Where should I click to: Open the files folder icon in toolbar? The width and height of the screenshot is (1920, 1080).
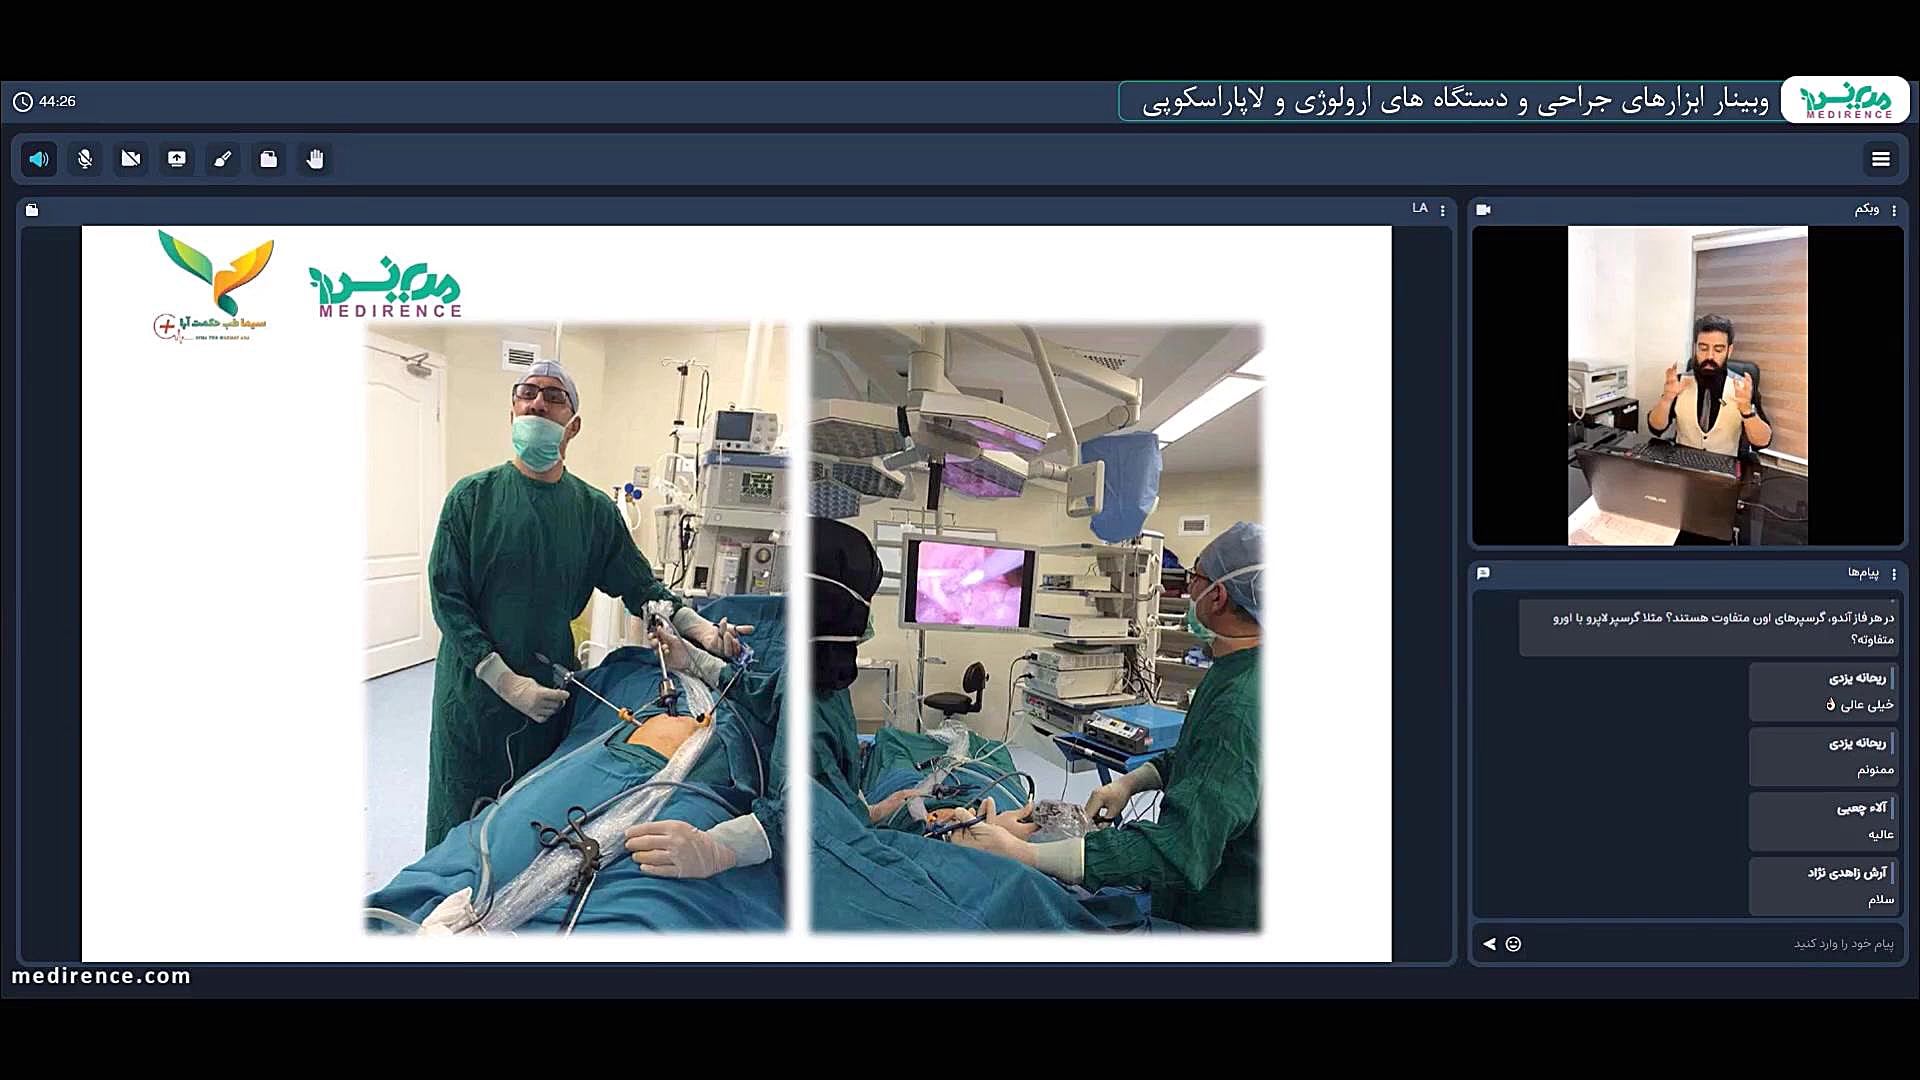tap(269, 159)
